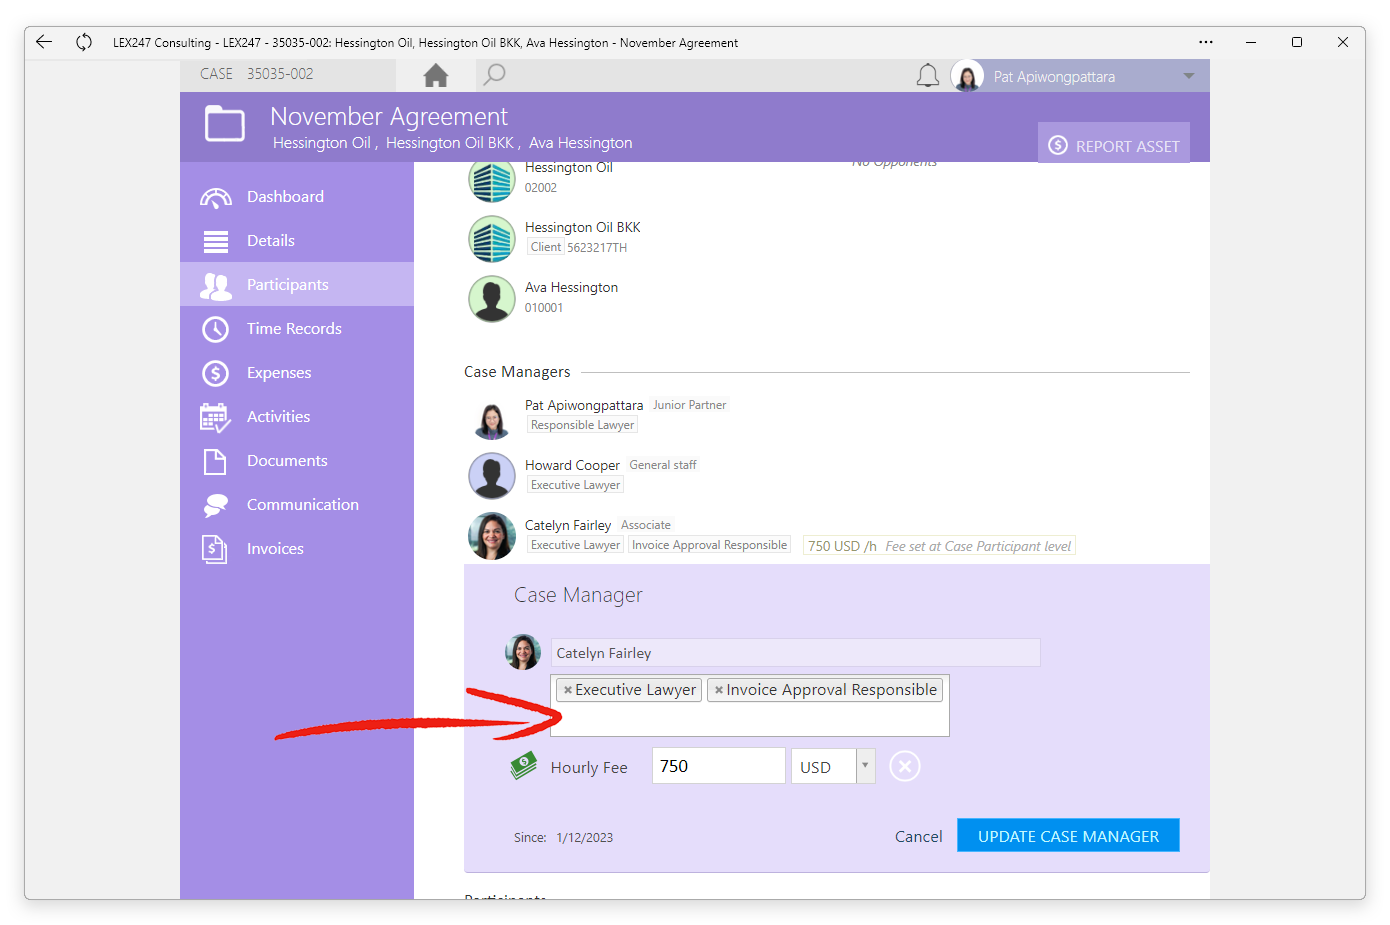Open Expenses in the sidebar

click(x=297, y=373)
